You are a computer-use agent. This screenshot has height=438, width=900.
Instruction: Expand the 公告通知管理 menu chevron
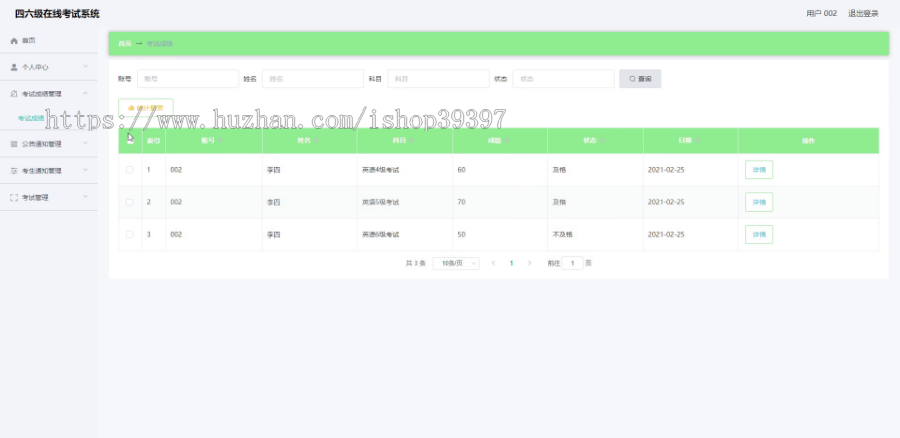pos(86,144)
